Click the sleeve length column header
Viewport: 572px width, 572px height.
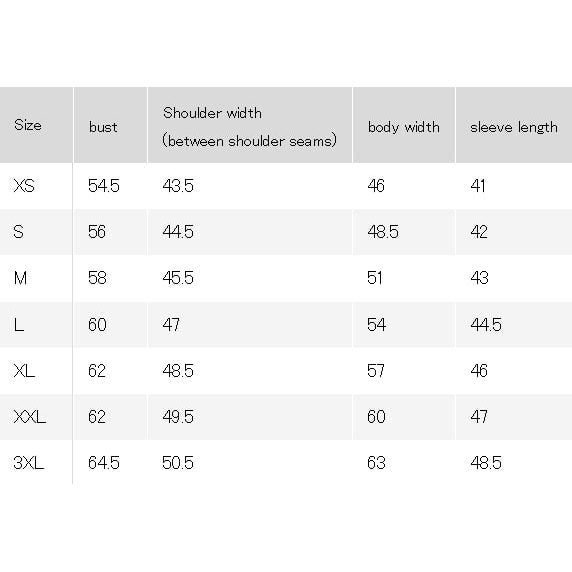tap(514, 127)
